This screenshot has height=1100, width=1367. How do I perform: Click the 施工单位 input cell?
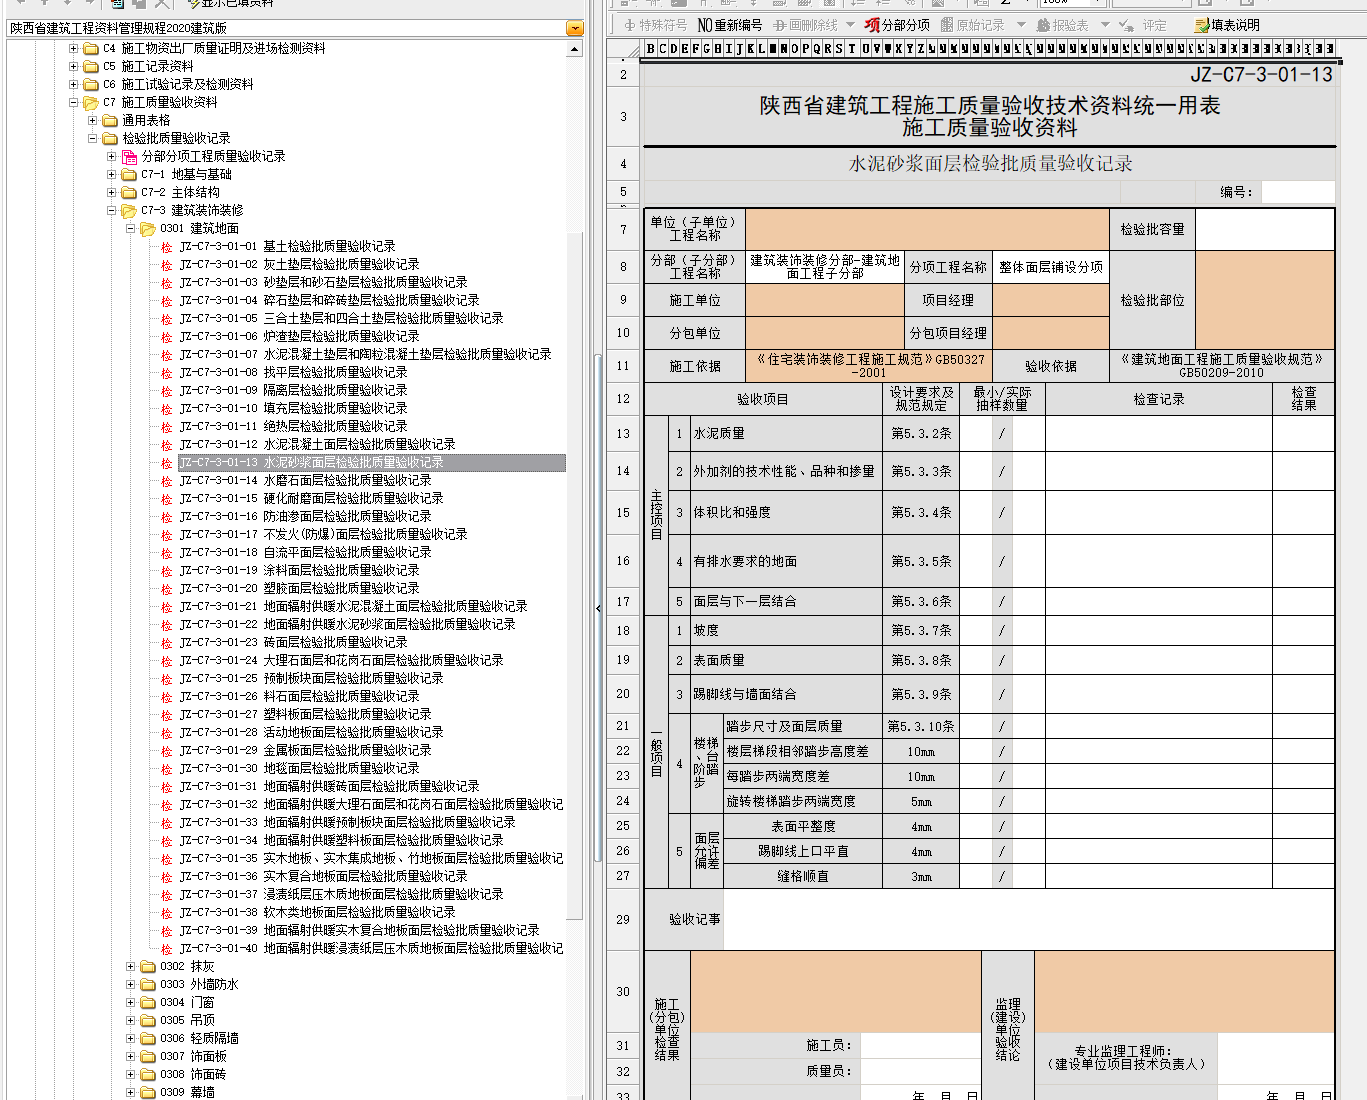(x=825, y=300)
